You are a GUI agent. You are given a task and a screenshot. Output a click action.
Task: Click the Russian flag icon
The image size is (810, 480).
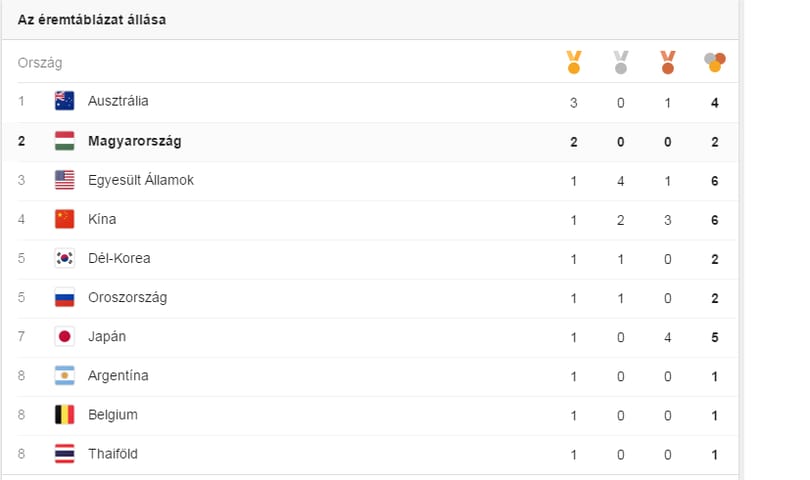click(65, 297)
